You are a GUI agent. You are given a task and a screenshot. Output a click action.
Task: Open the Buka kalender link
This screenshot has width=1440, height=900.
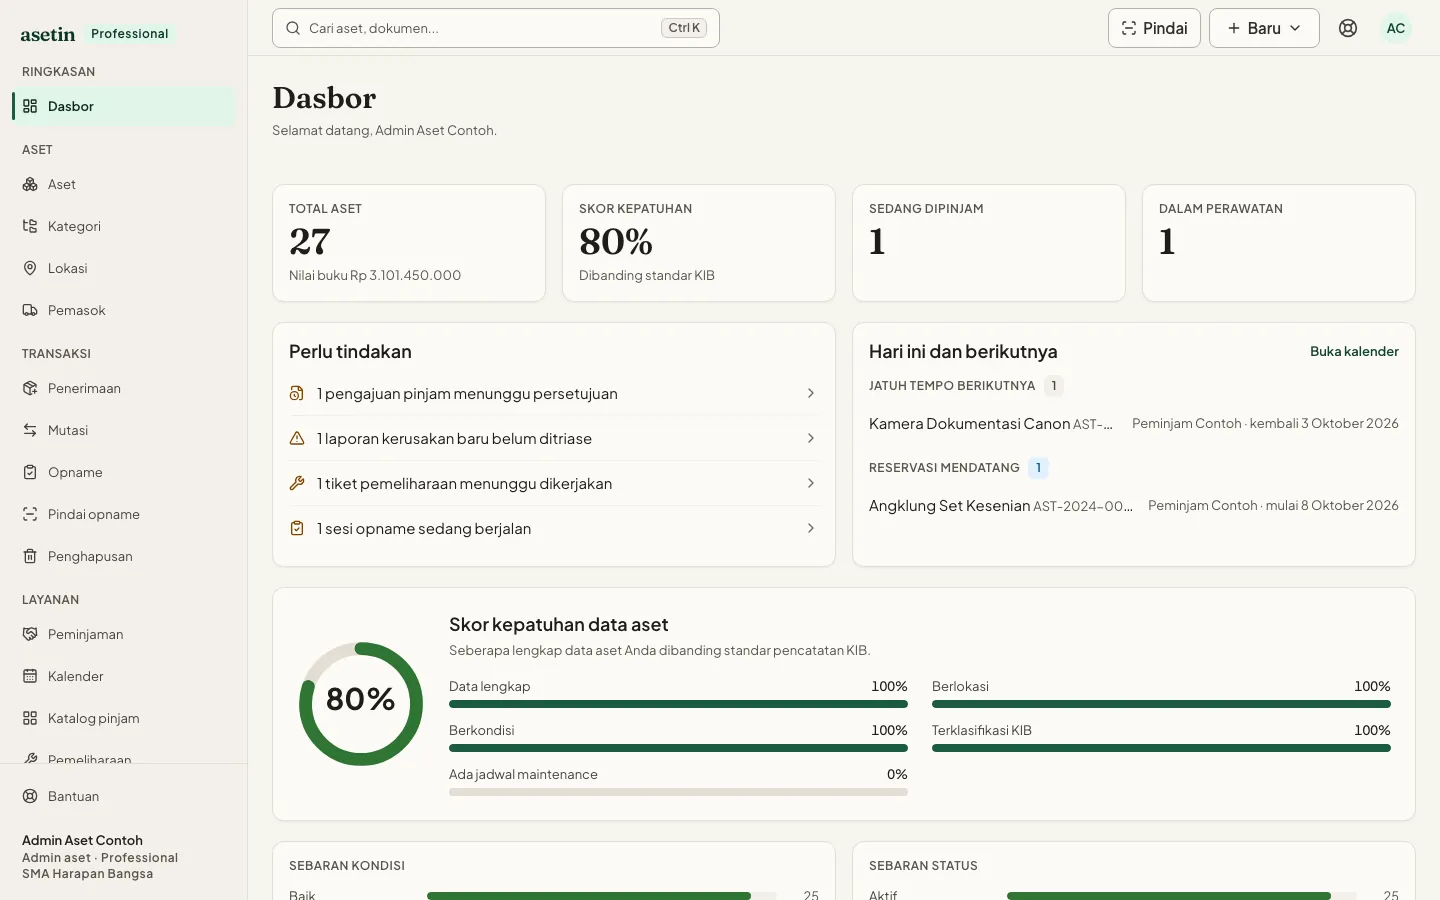coord(1354,351)
